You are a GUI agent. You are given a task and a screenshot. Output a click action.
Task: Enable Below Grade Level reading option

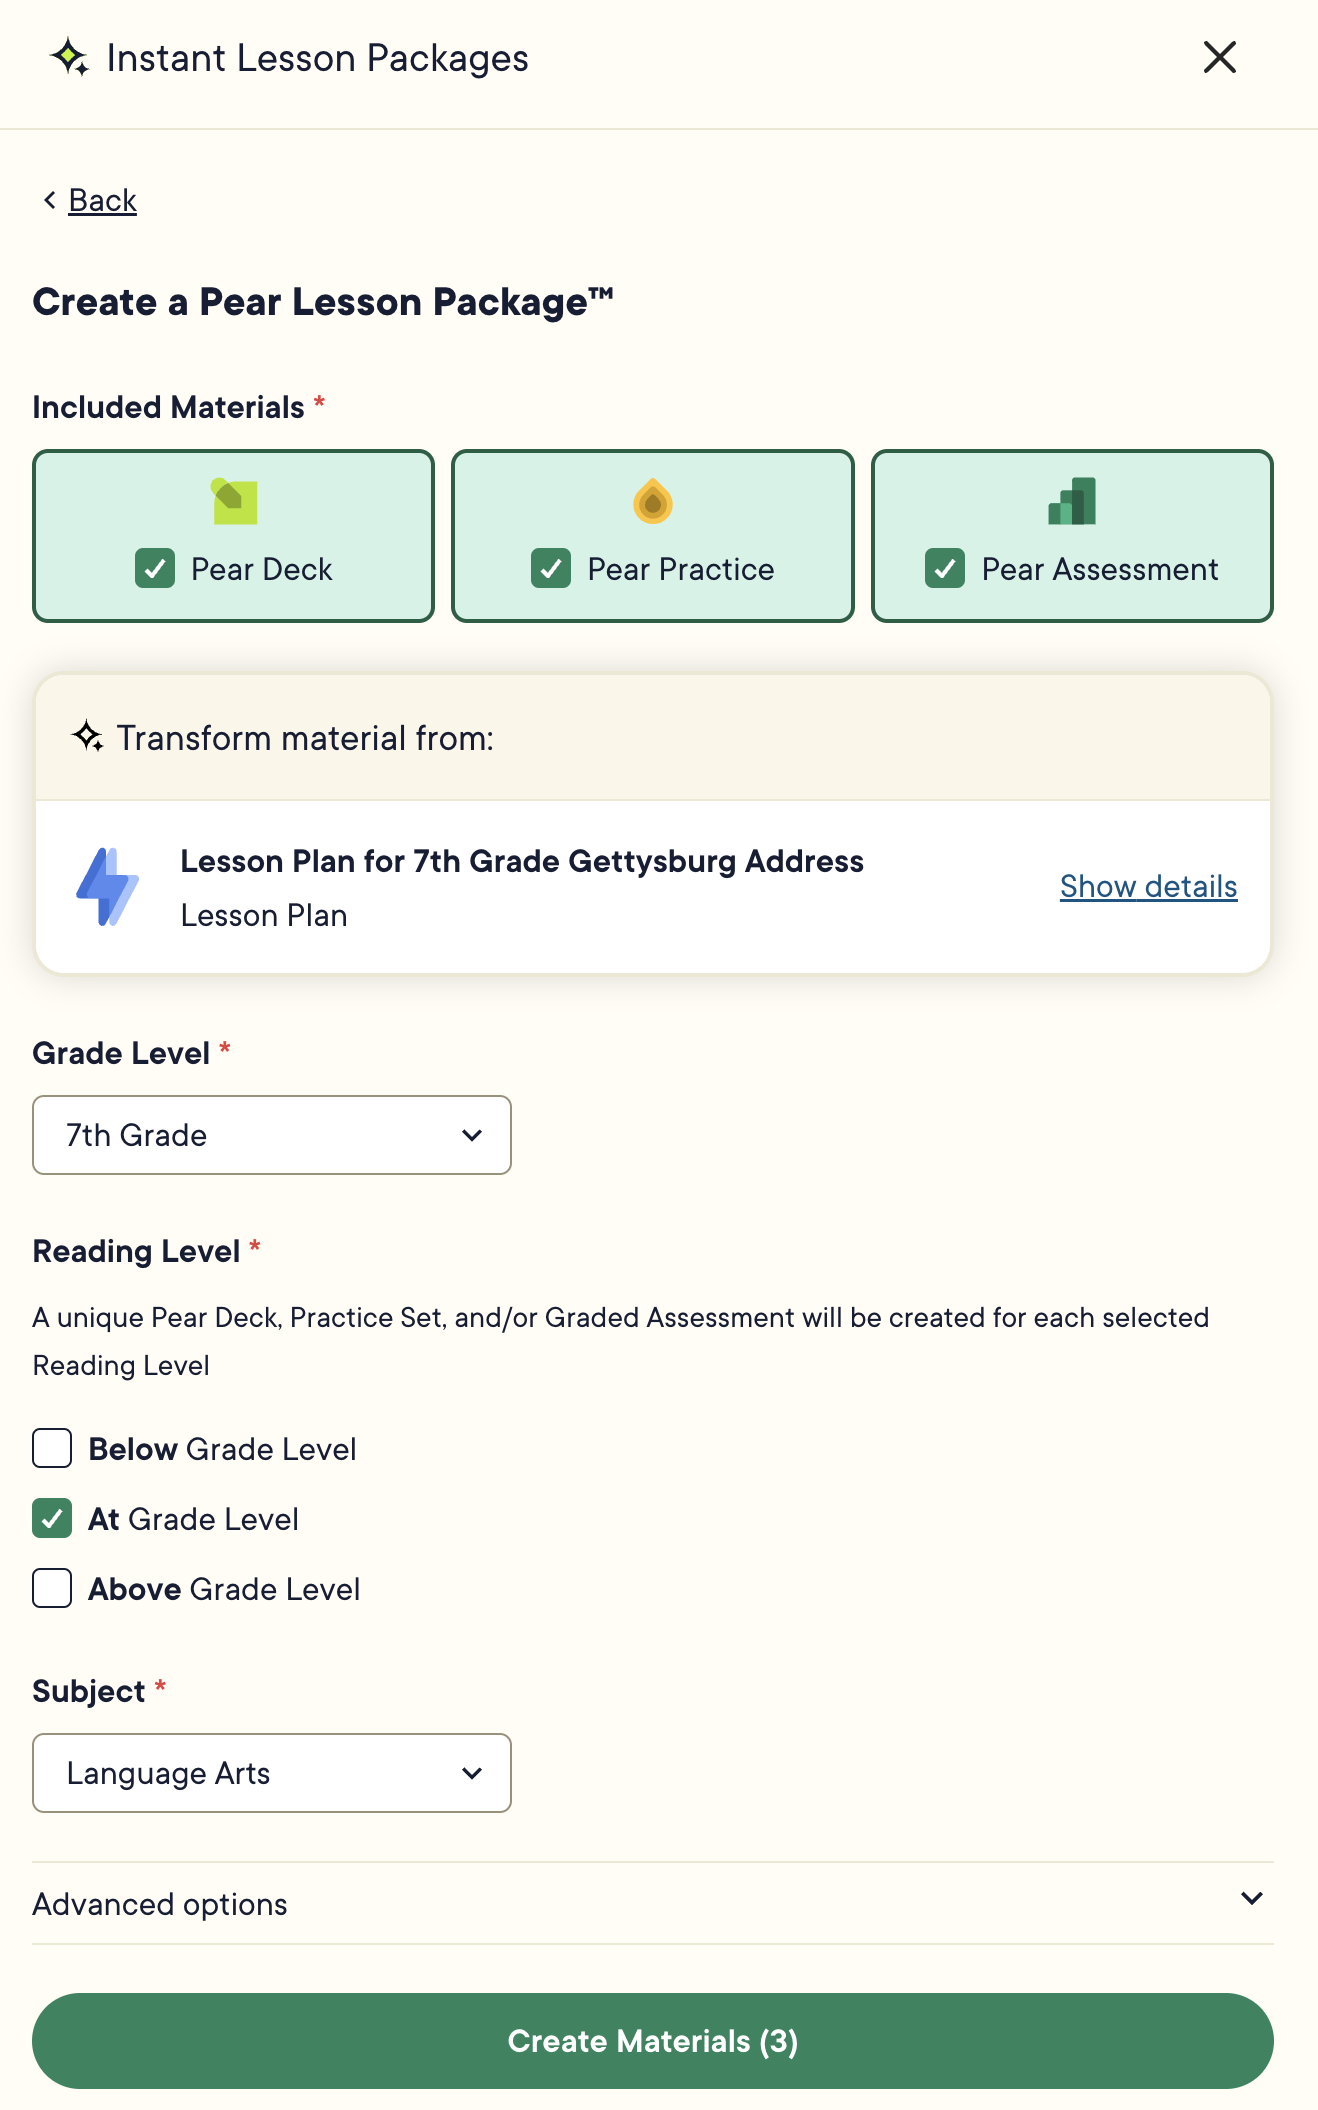pyautogui.click(x=51, y=1449)
